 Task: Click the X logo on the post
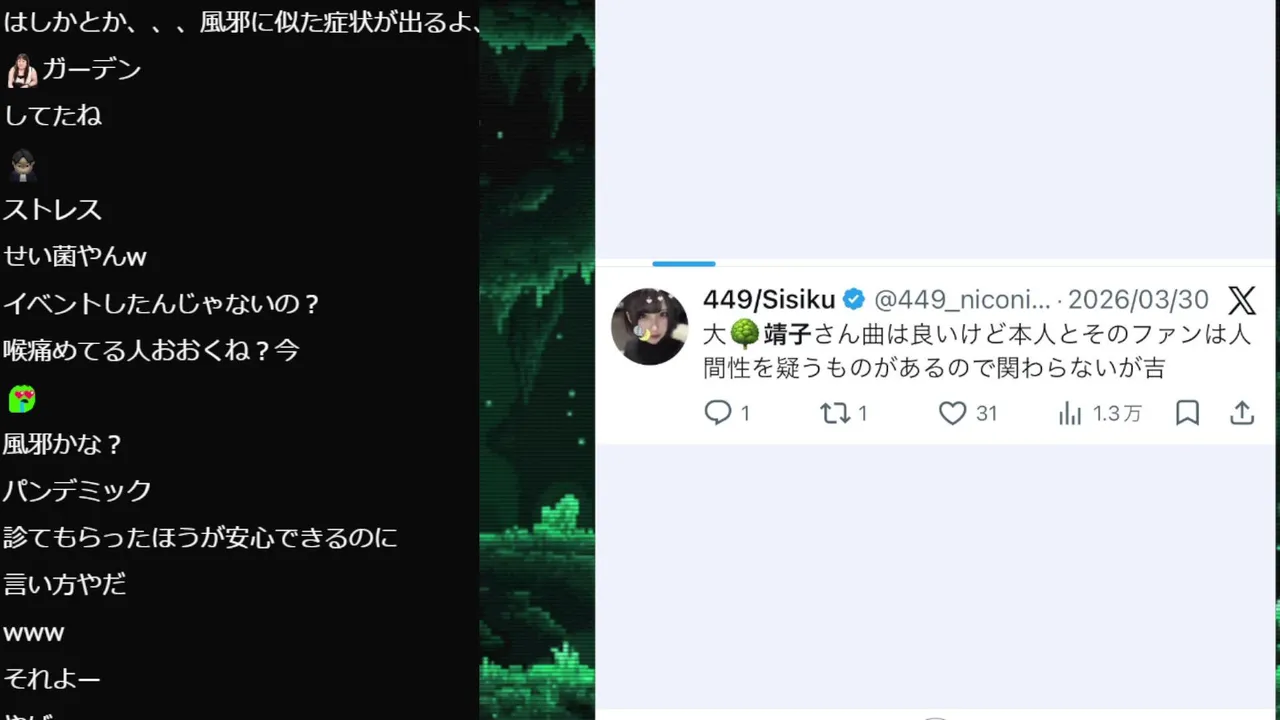1241,299
